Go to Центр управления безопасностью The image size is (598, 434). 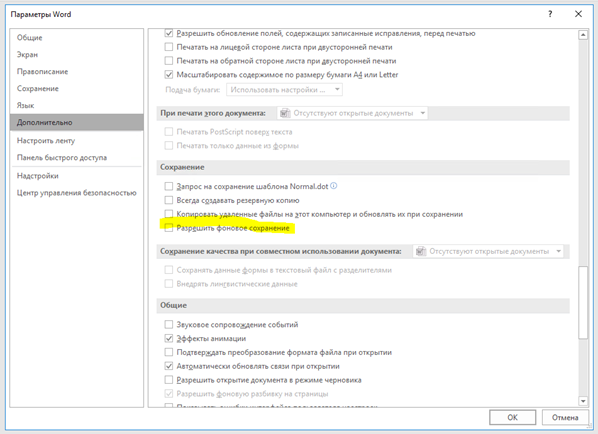tap(76, 193)
